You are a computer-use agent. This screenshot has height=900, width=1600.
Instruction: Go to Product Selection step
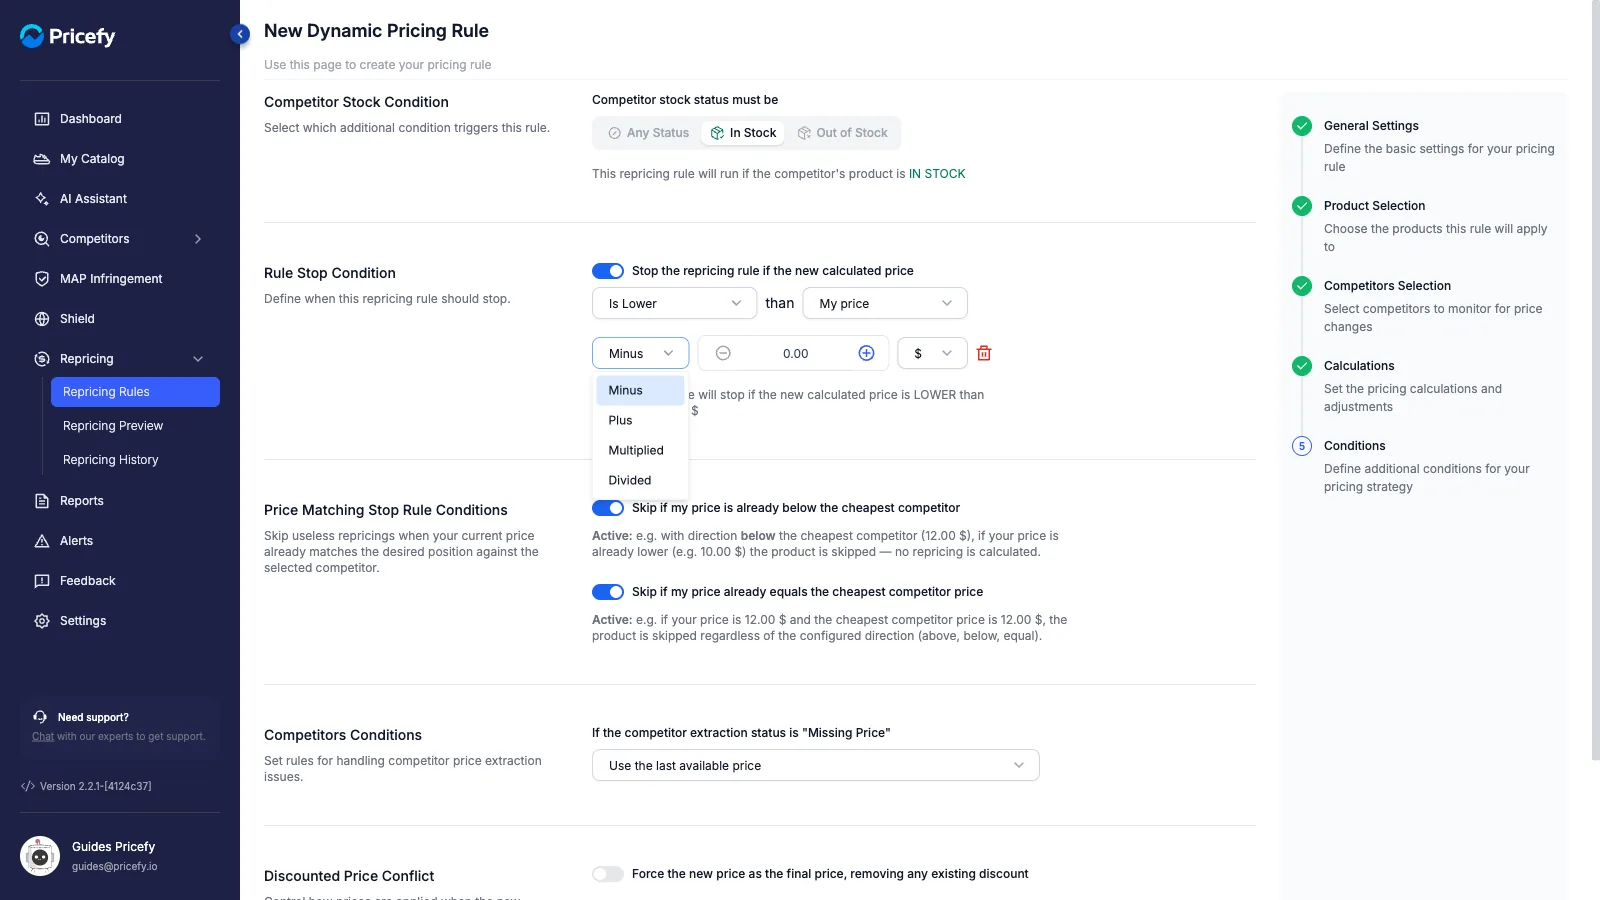tap(1374, 206)
